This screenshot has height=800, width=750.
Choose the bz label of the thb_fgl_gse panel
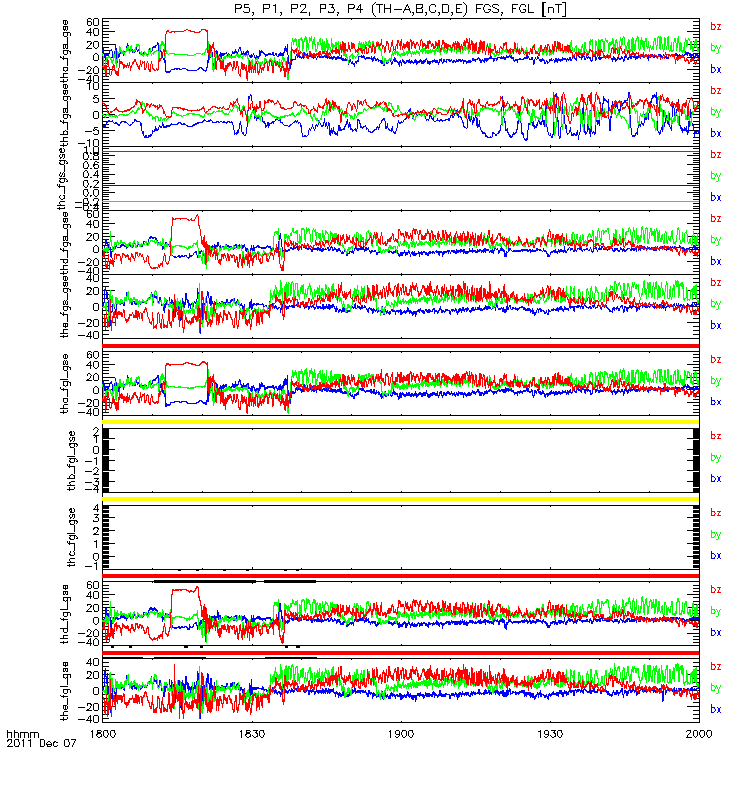(x=715, y=436)
